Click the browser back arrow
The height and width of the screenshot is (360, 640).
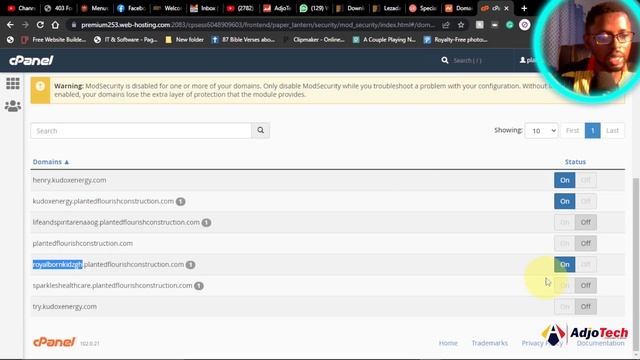click(10, 25)
